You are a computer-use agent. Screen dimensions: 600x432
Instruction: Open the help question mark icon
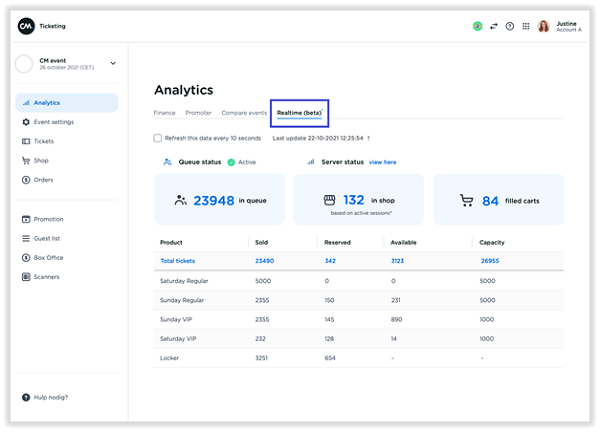click(510, 26)
